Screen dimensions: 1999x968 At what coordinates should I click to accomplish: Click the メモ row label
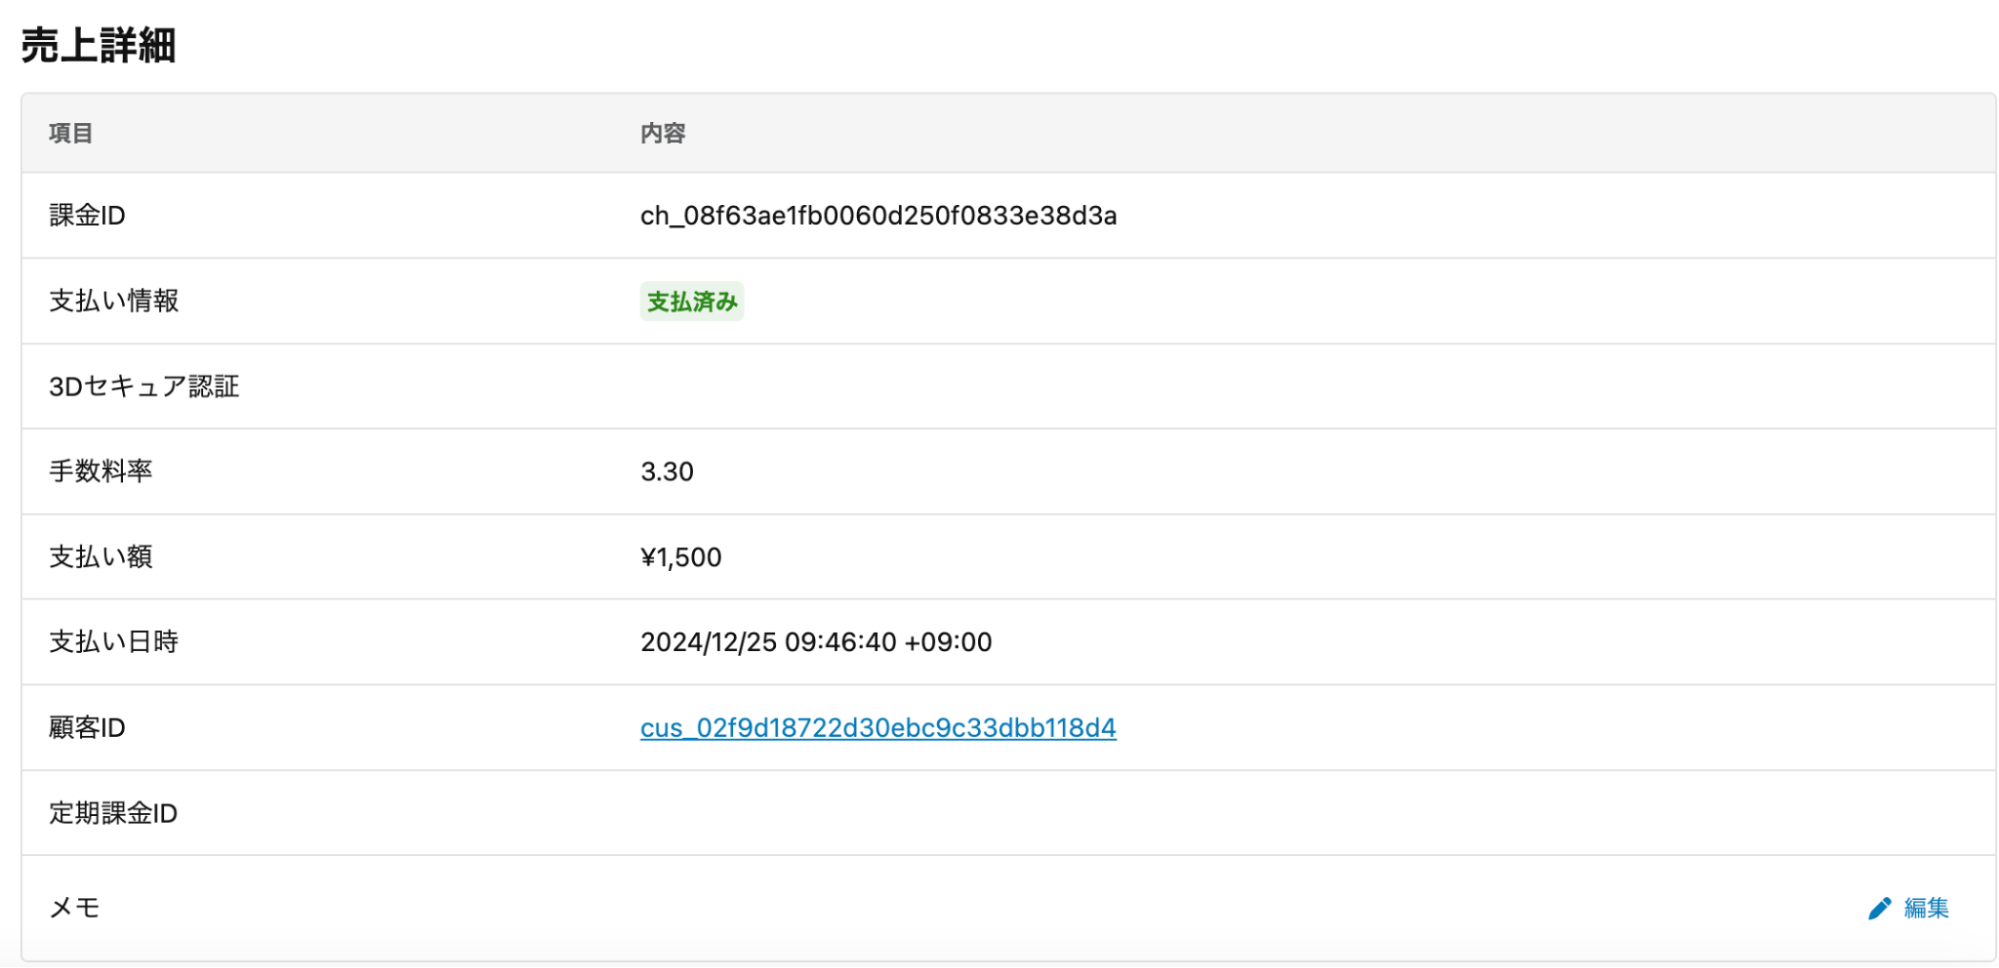point(75,908)
